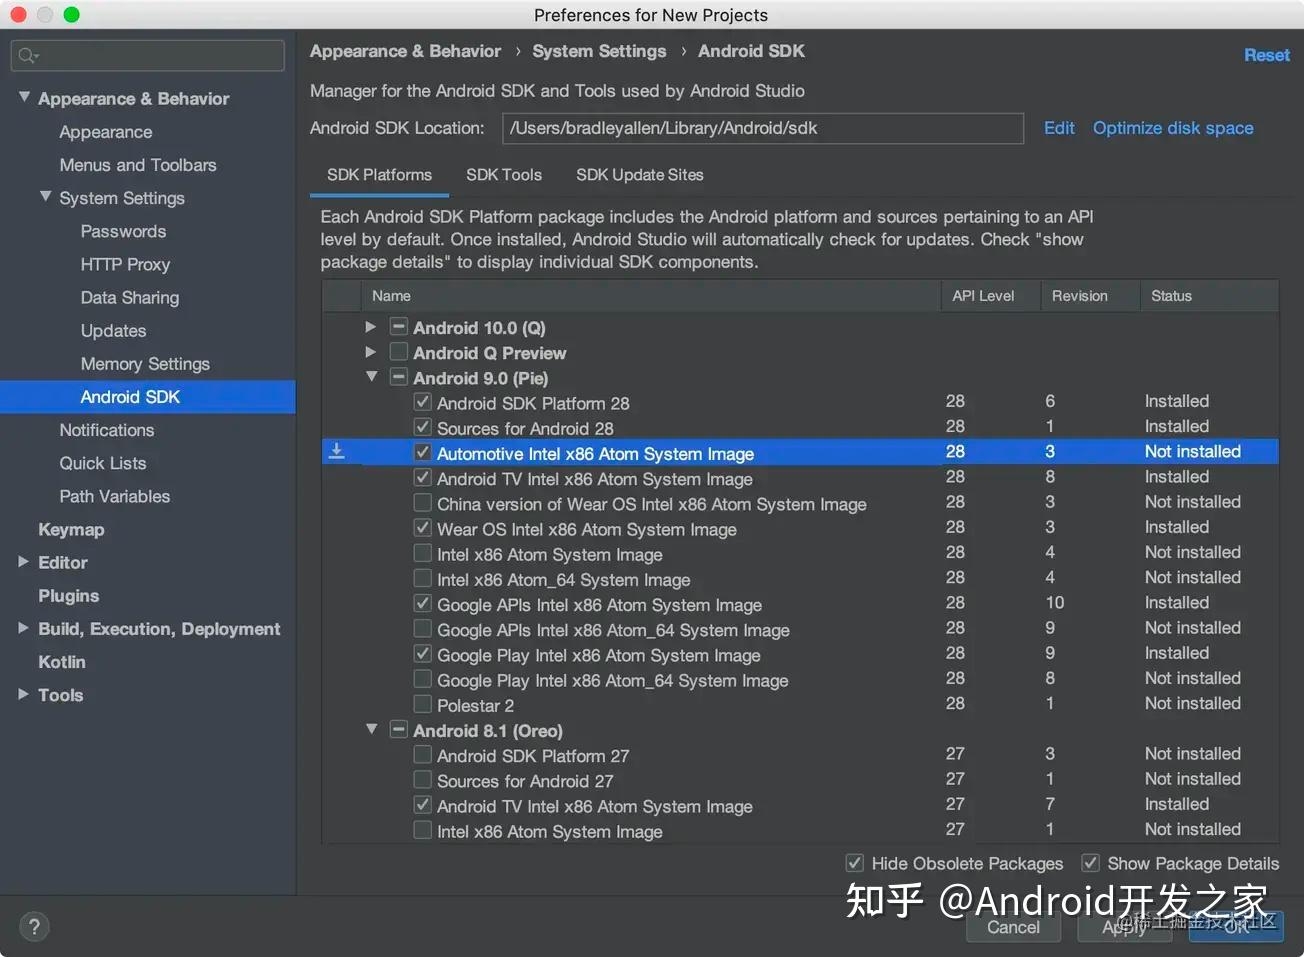
Task: Switch to the SDK Tools tab
Action: [x=504, y=174]
